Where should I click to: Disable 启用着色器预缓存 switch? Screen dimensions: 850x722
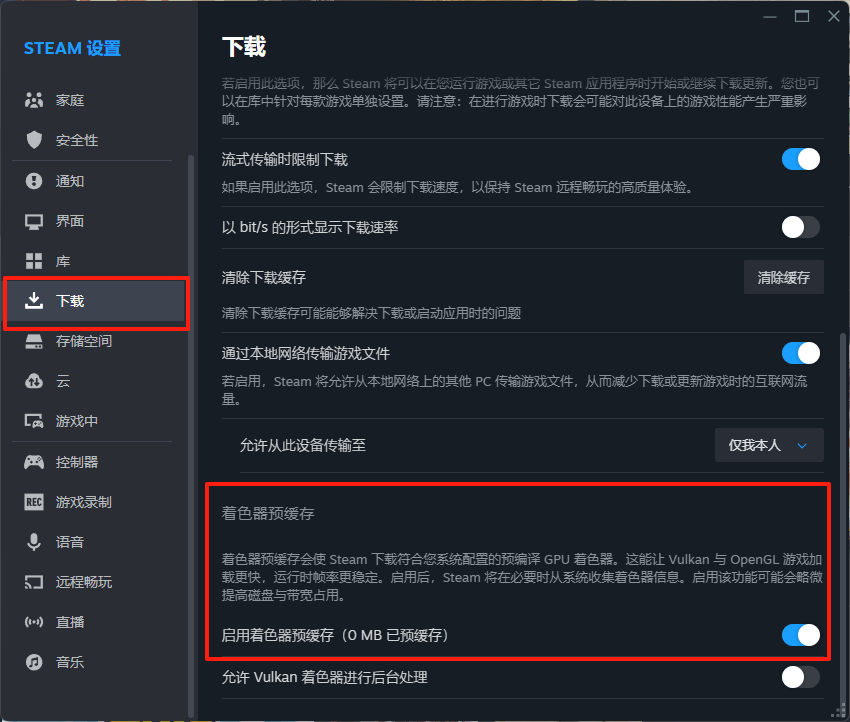tap(800, 635)
